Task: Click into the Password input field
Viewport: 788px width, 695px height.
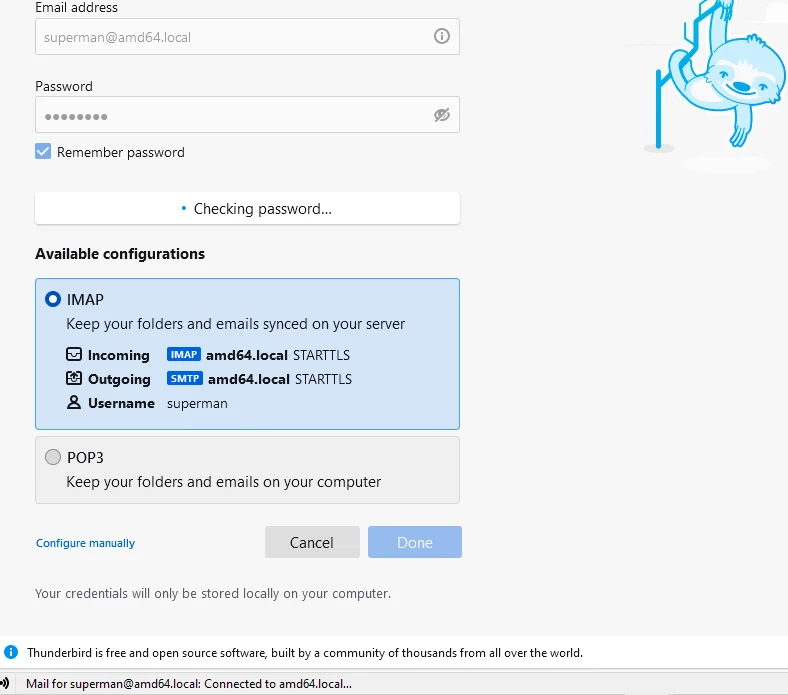Action: click(x=230, y=115)
